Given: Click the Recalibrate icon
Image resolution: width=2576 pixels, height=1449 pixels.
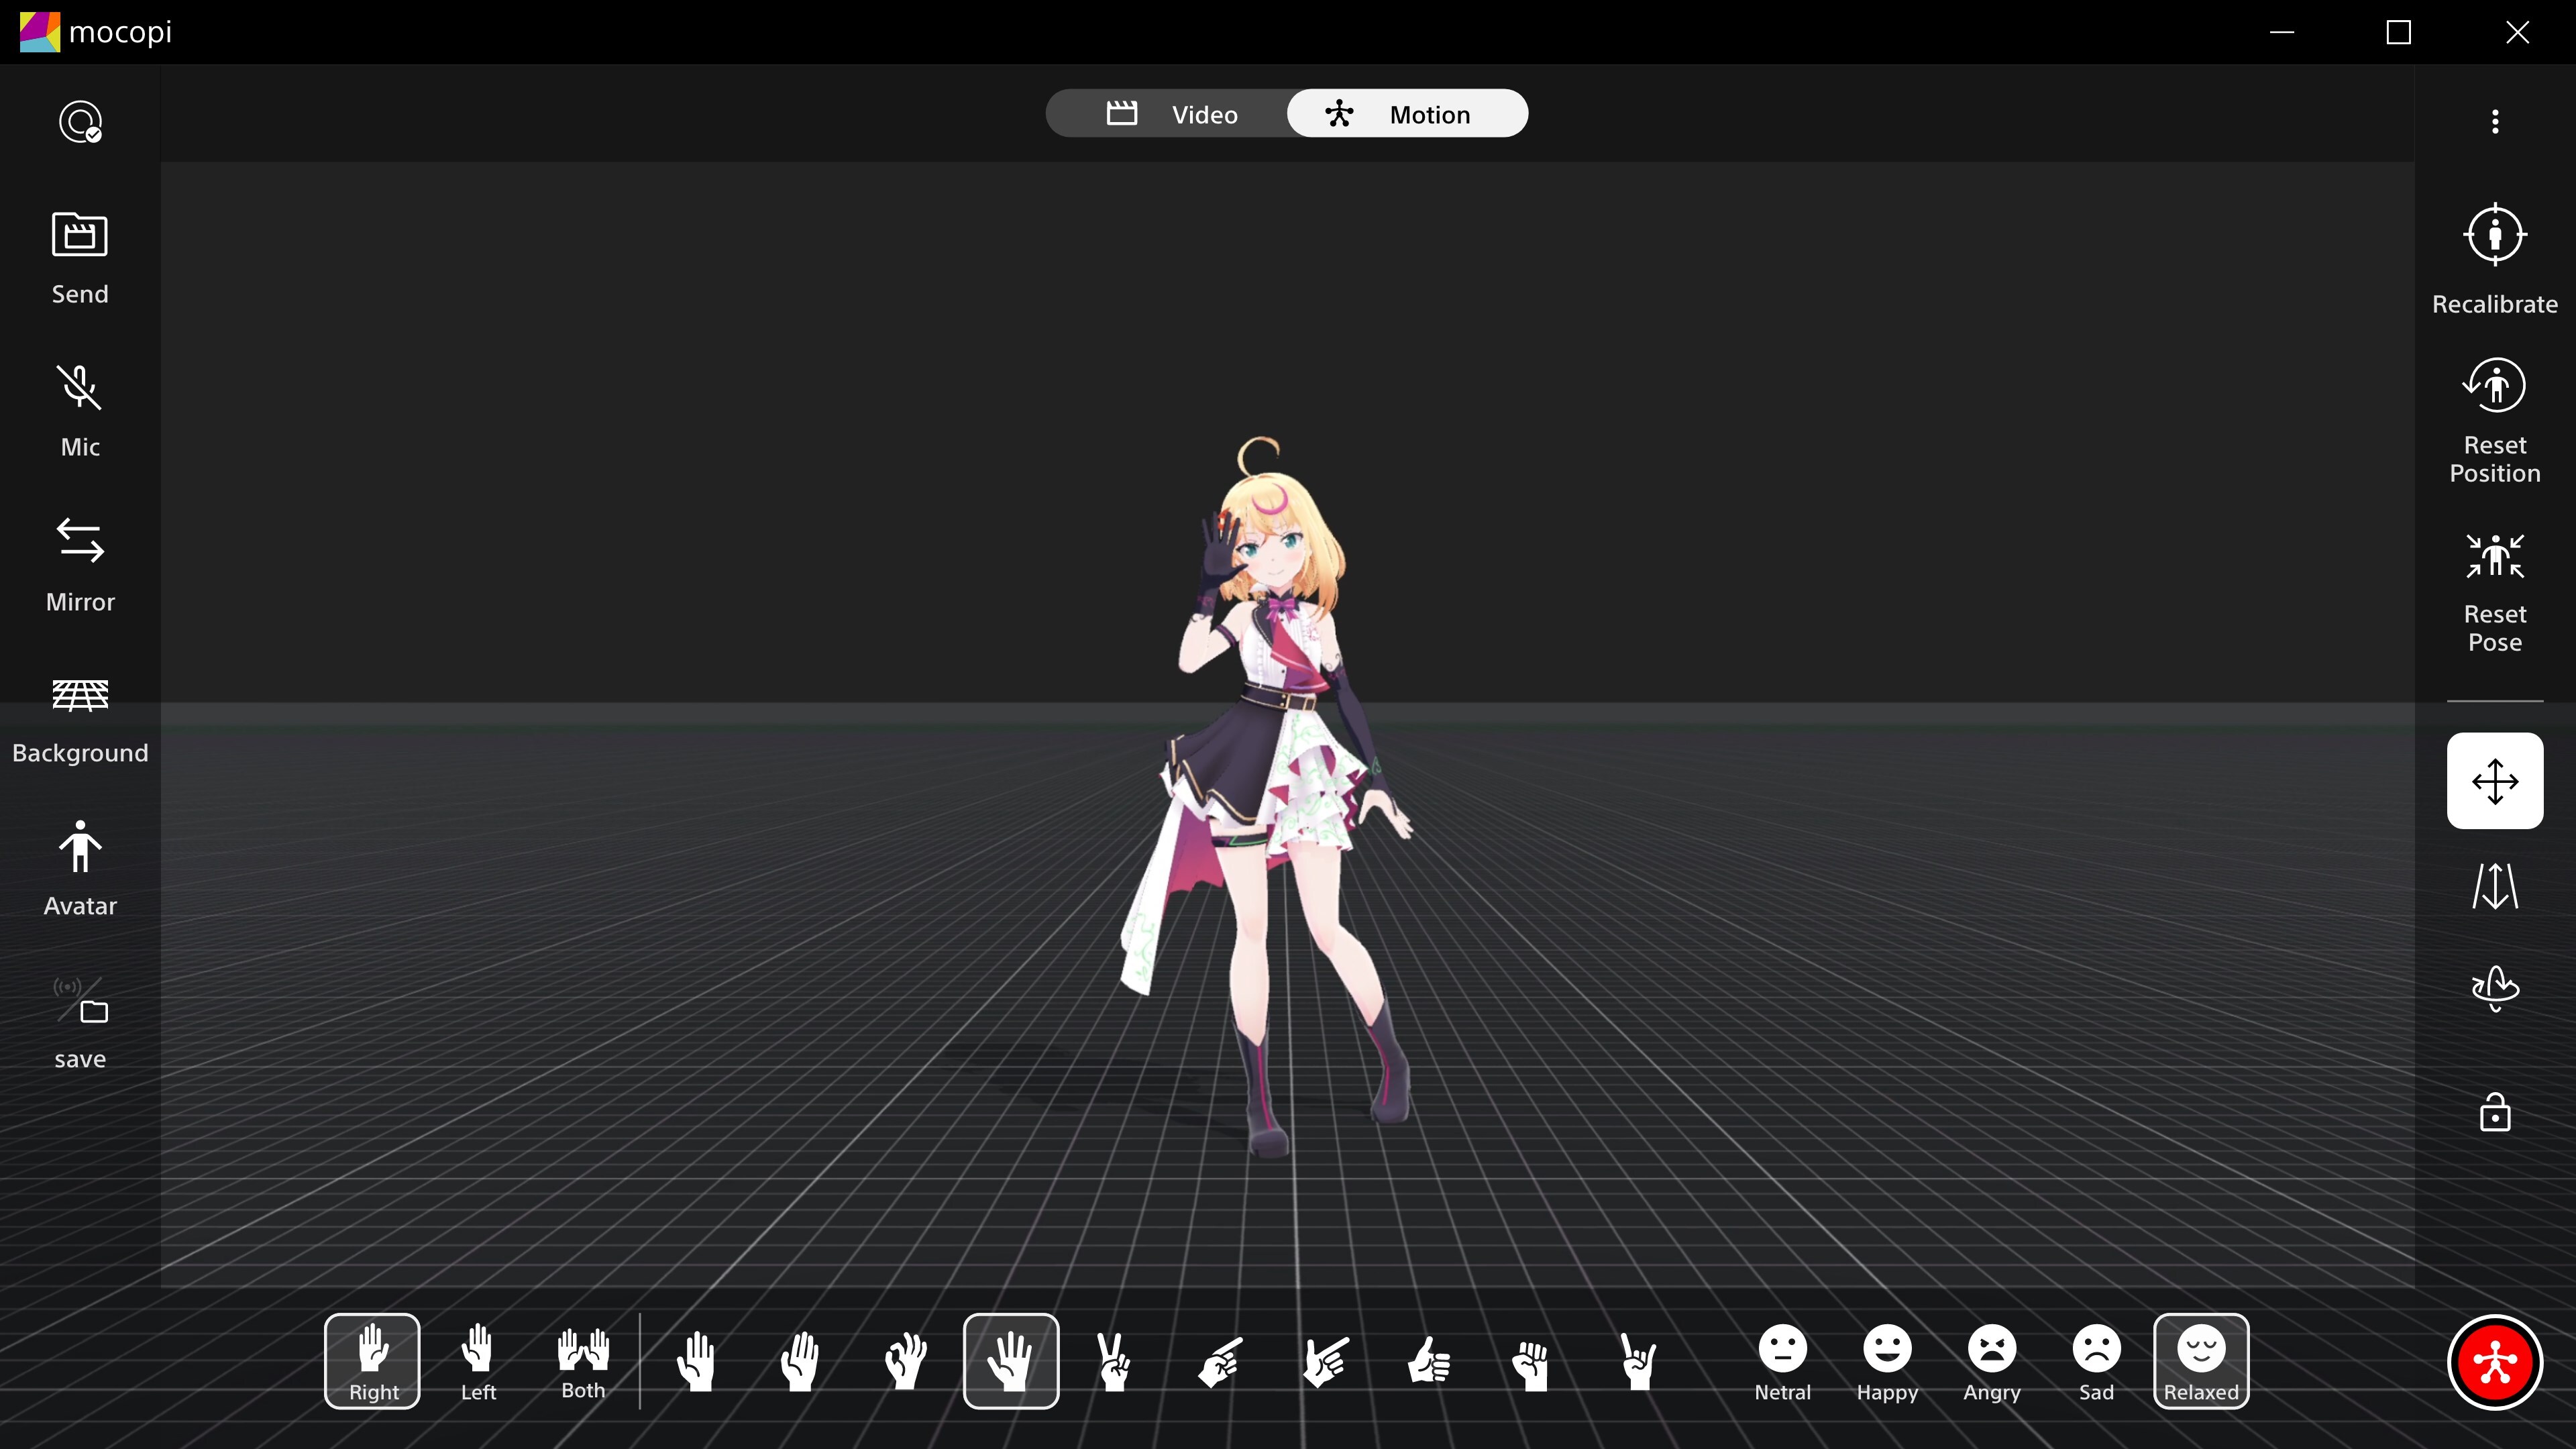Looking at the screenshot, I should pos(2494,236).
